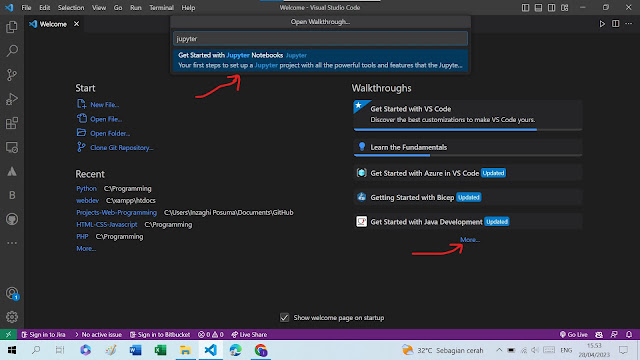This screenshot has width=640, height=360.
Task: Click Go Live in status bar
Action: pyautogui.click(x=573, y=334)
